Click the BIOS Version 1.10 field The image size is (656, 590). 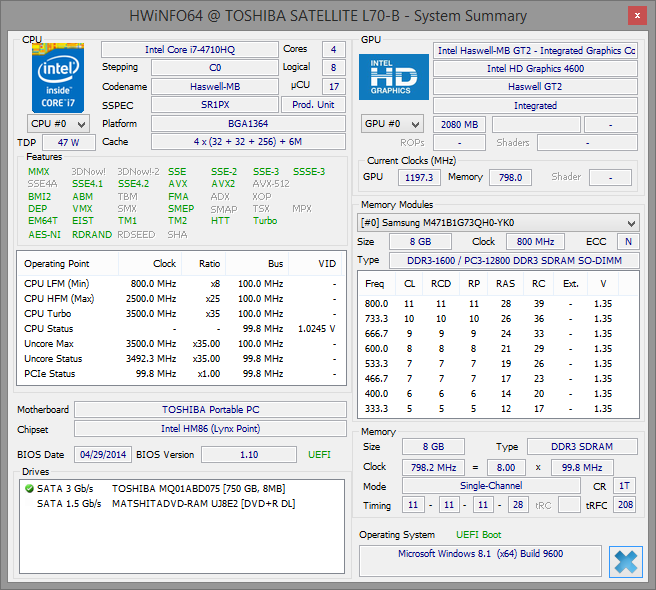tap(249, 455)
